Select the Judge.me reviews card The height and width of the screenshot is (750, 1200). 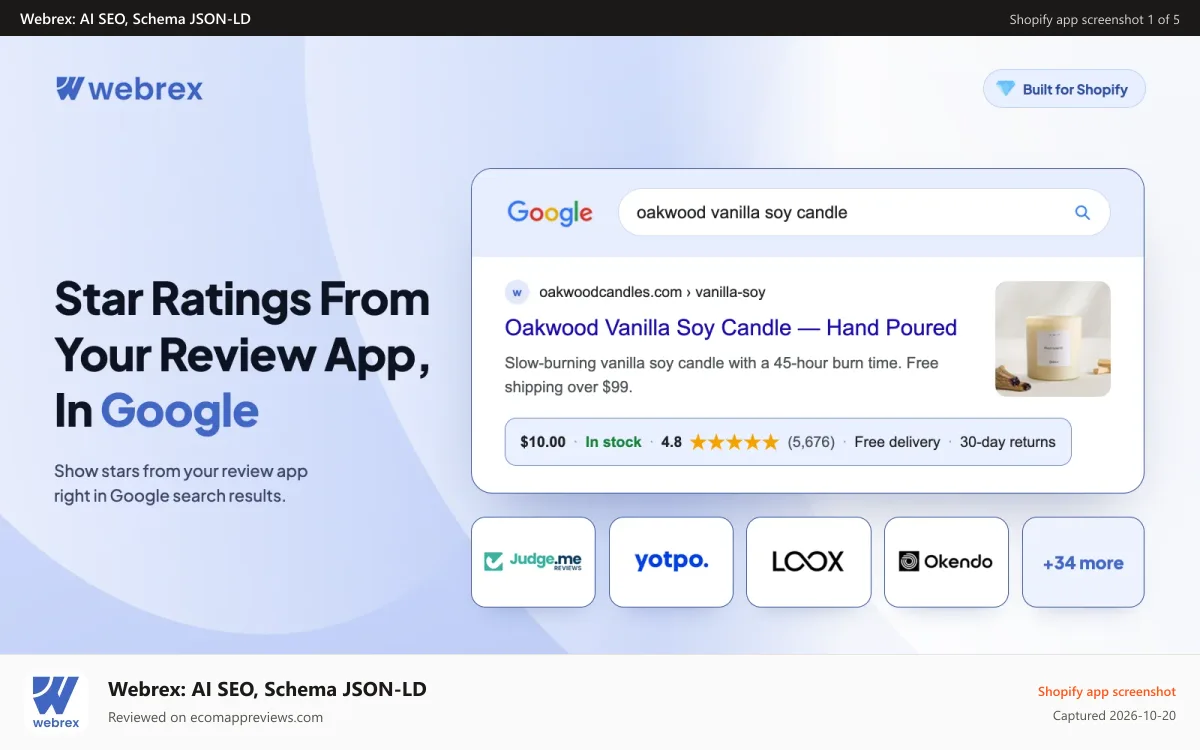(x=533, y=562)
